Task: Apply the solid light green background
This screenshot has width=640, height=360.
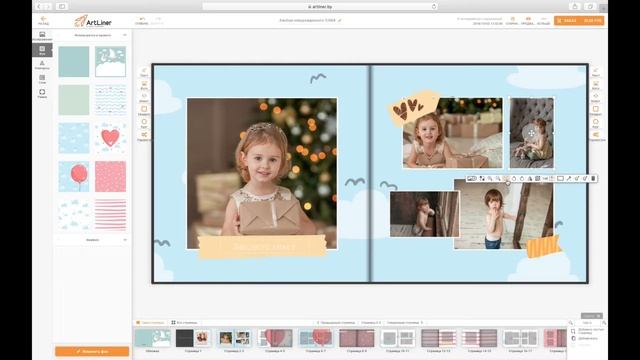Action: pyautogui.click(x=74, y=100)
